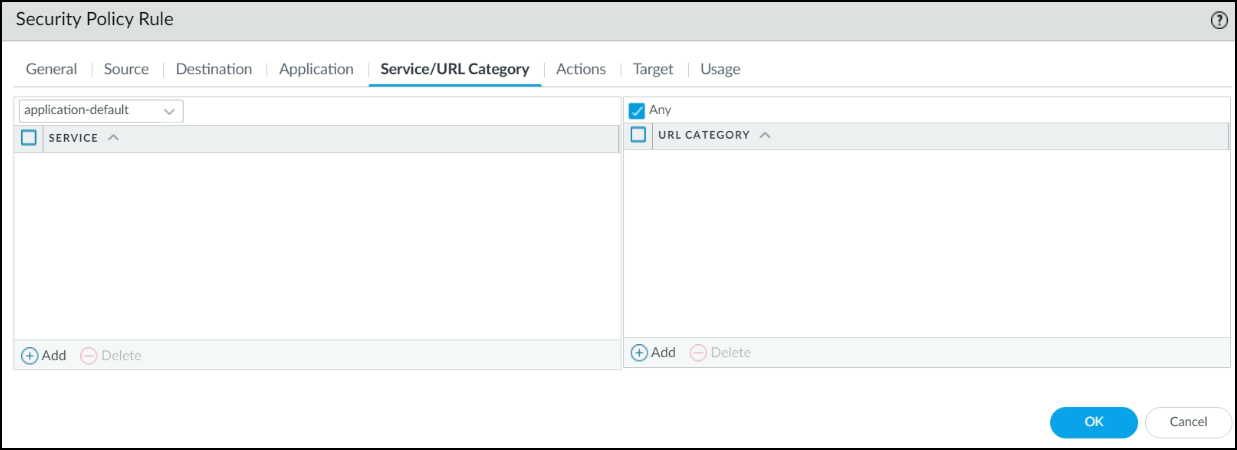Viewport: 1237px width, 450px height.
Task: Click the help question mark icon
Action: pos(1219,21)
